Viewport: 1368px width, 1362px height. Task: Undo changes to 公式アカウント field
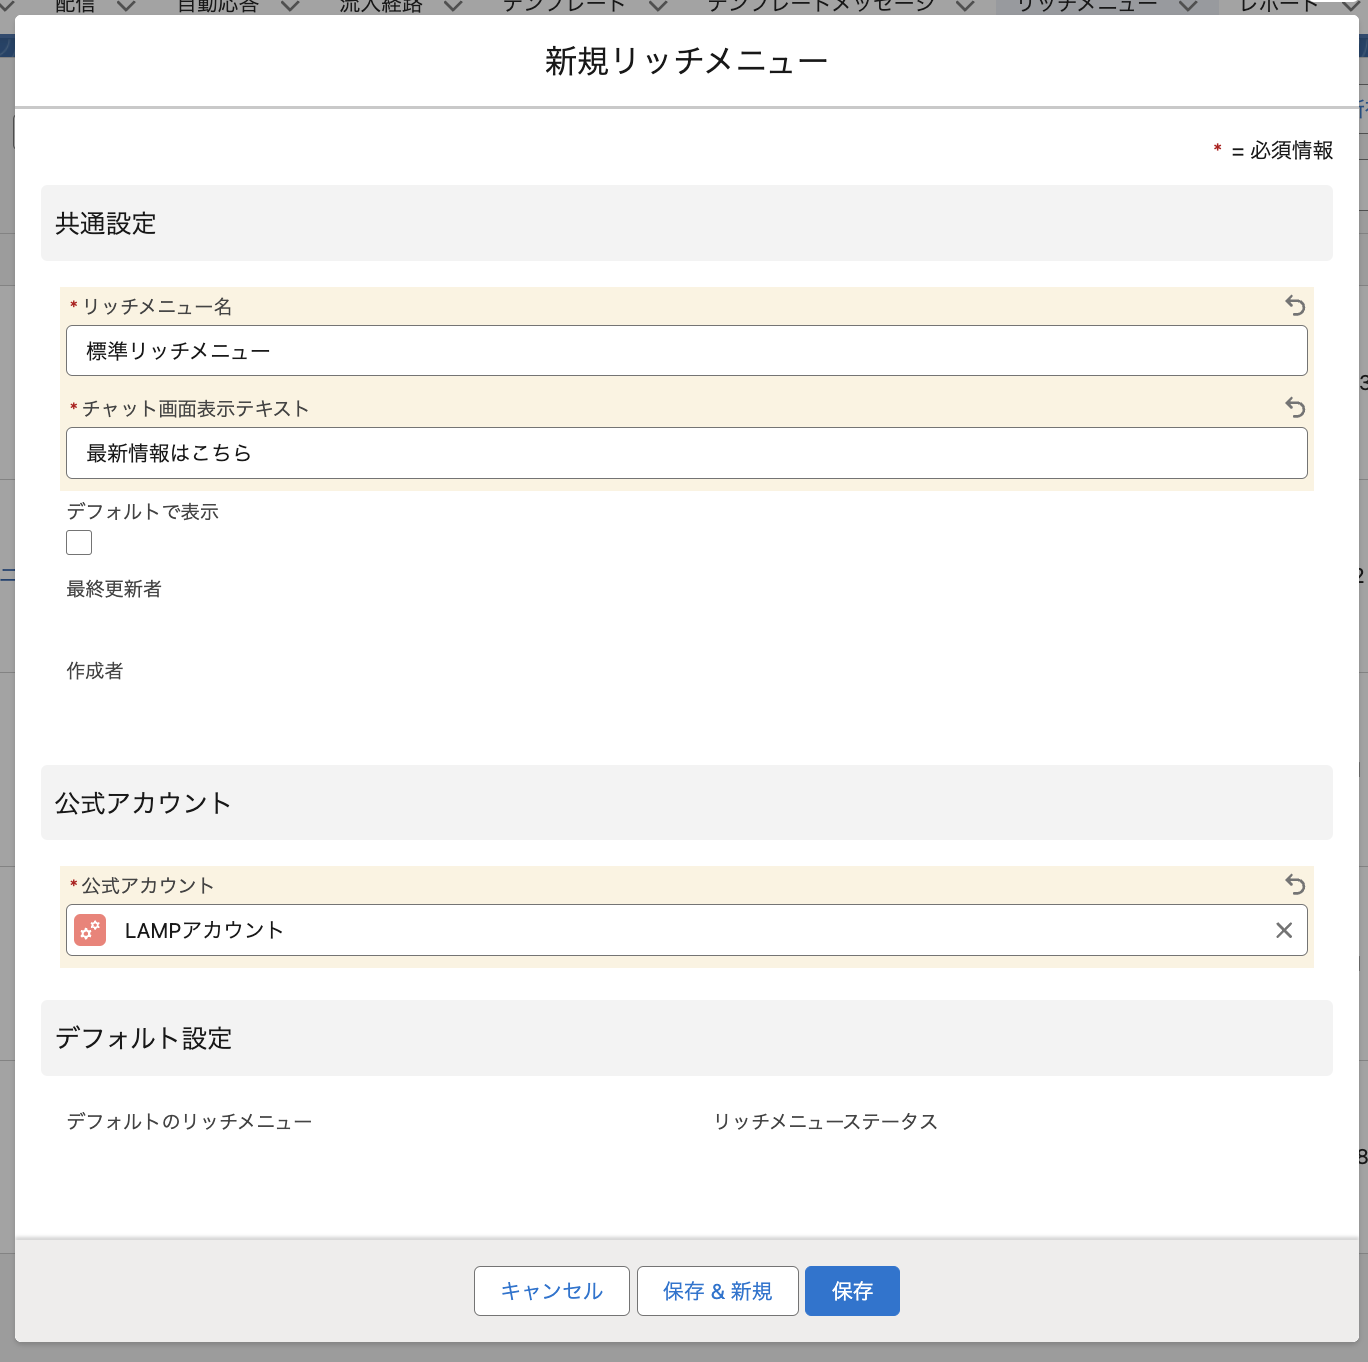click(1295, 885)
